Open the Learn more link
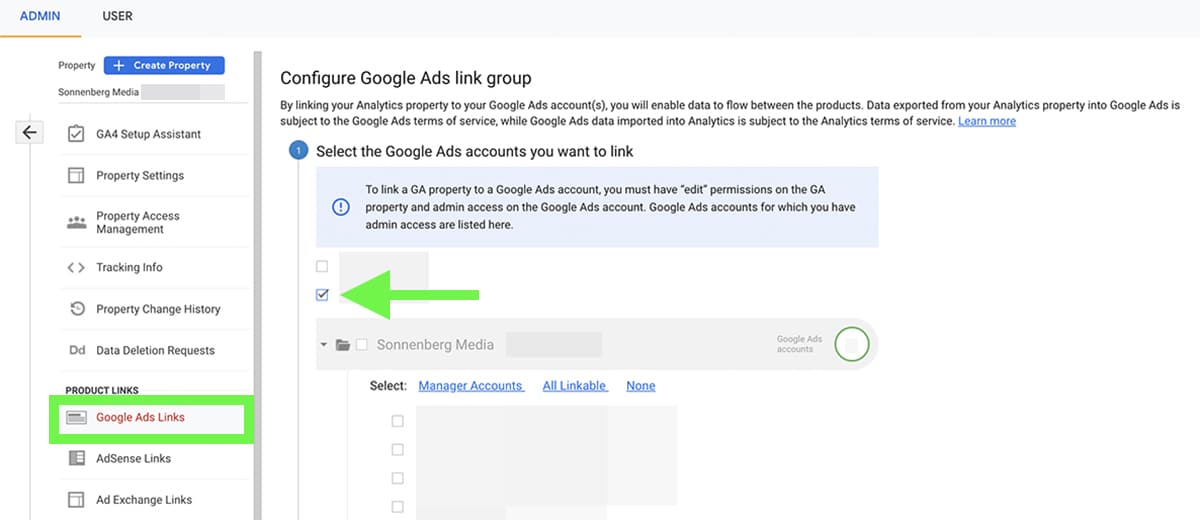 [x=986, y=121]
